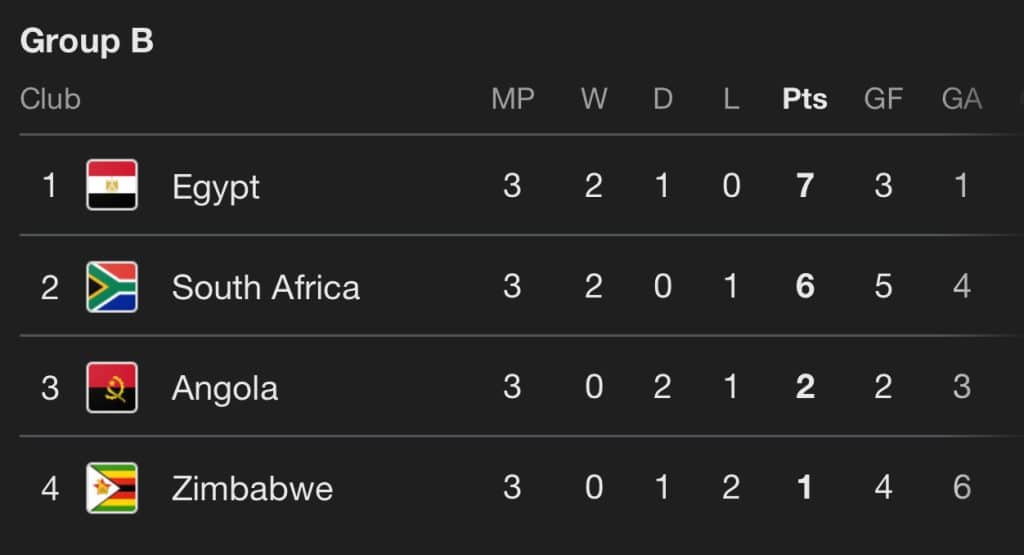Open the South Africa team link

coord(266,288)
